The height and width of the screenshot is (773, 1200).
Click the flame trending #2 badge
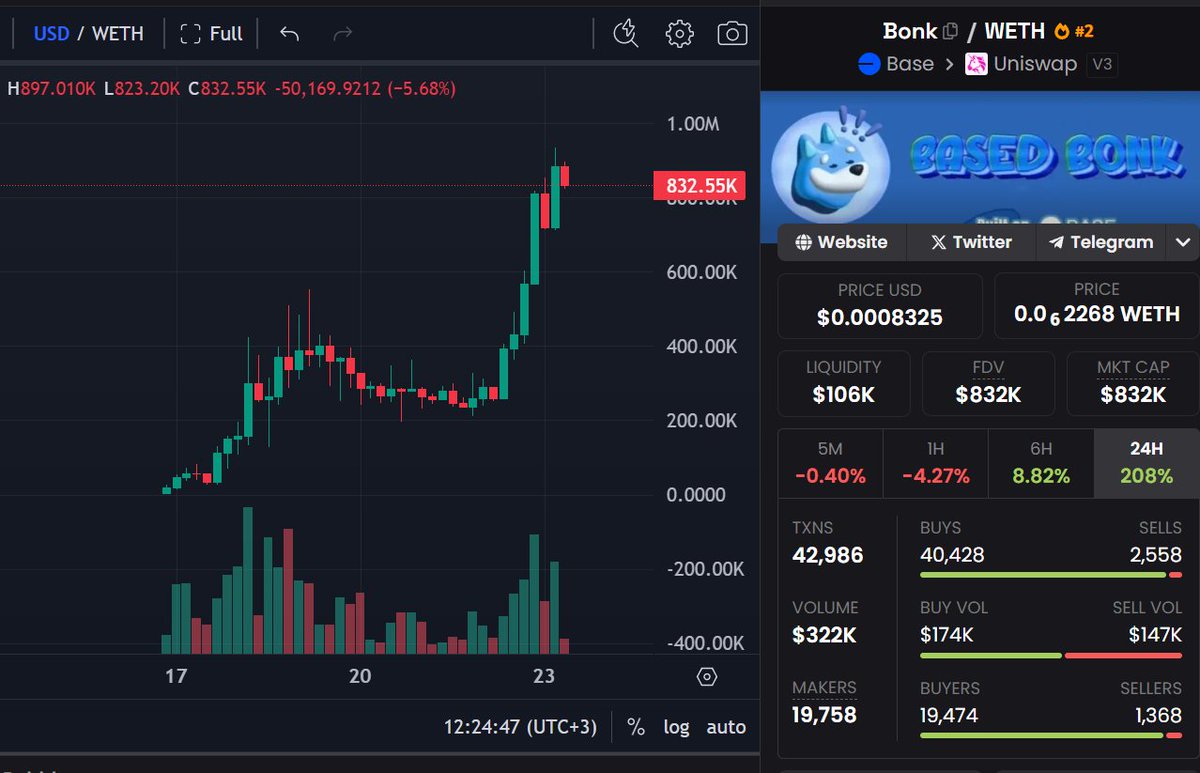point(1073,31)
